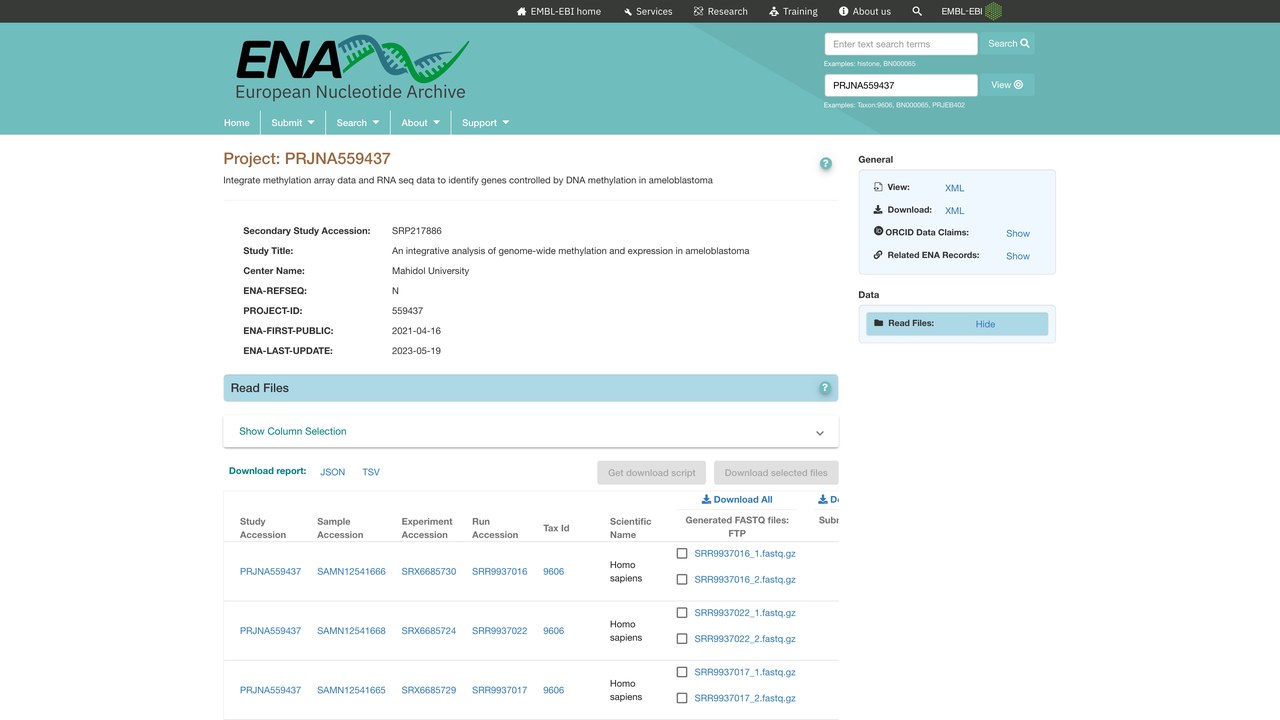1280x720 pixels.
Task: Click the help icon beside project title
Action: click(x=826, y=164)
